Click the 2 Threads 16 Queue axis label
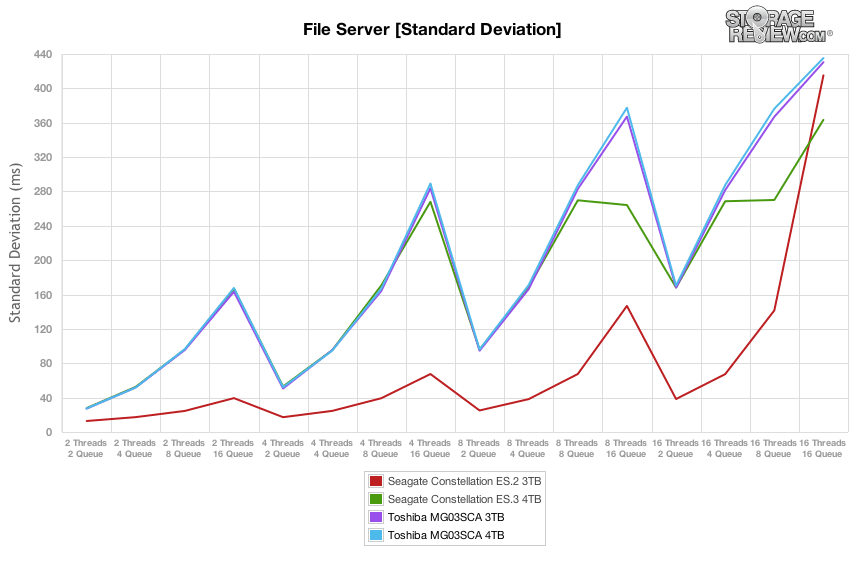The height and width of the screenshot is (570, 850). [x=233, y=449]
